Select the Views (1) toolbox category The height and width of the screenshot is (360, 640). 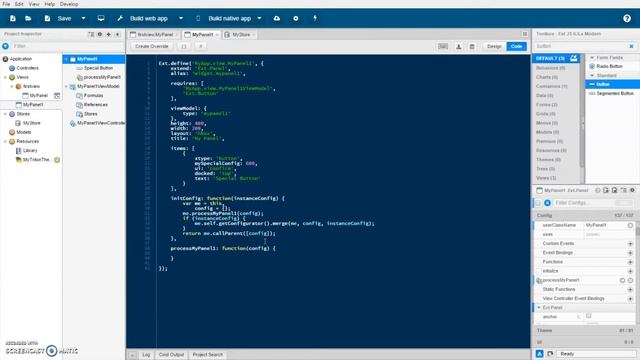[x=546, y=178]
